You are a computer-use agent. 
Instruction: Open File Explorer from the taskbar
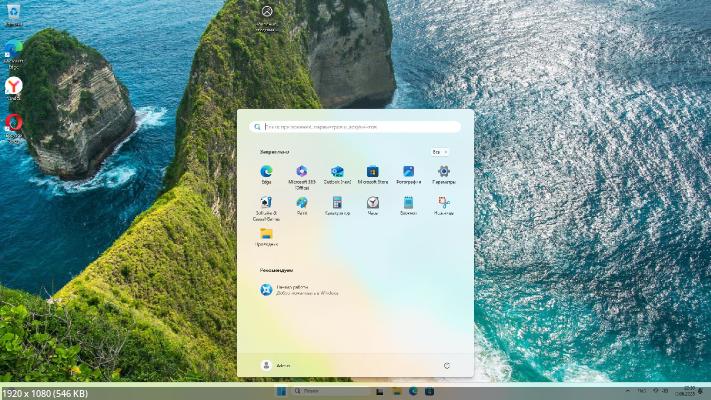(396, 391)
